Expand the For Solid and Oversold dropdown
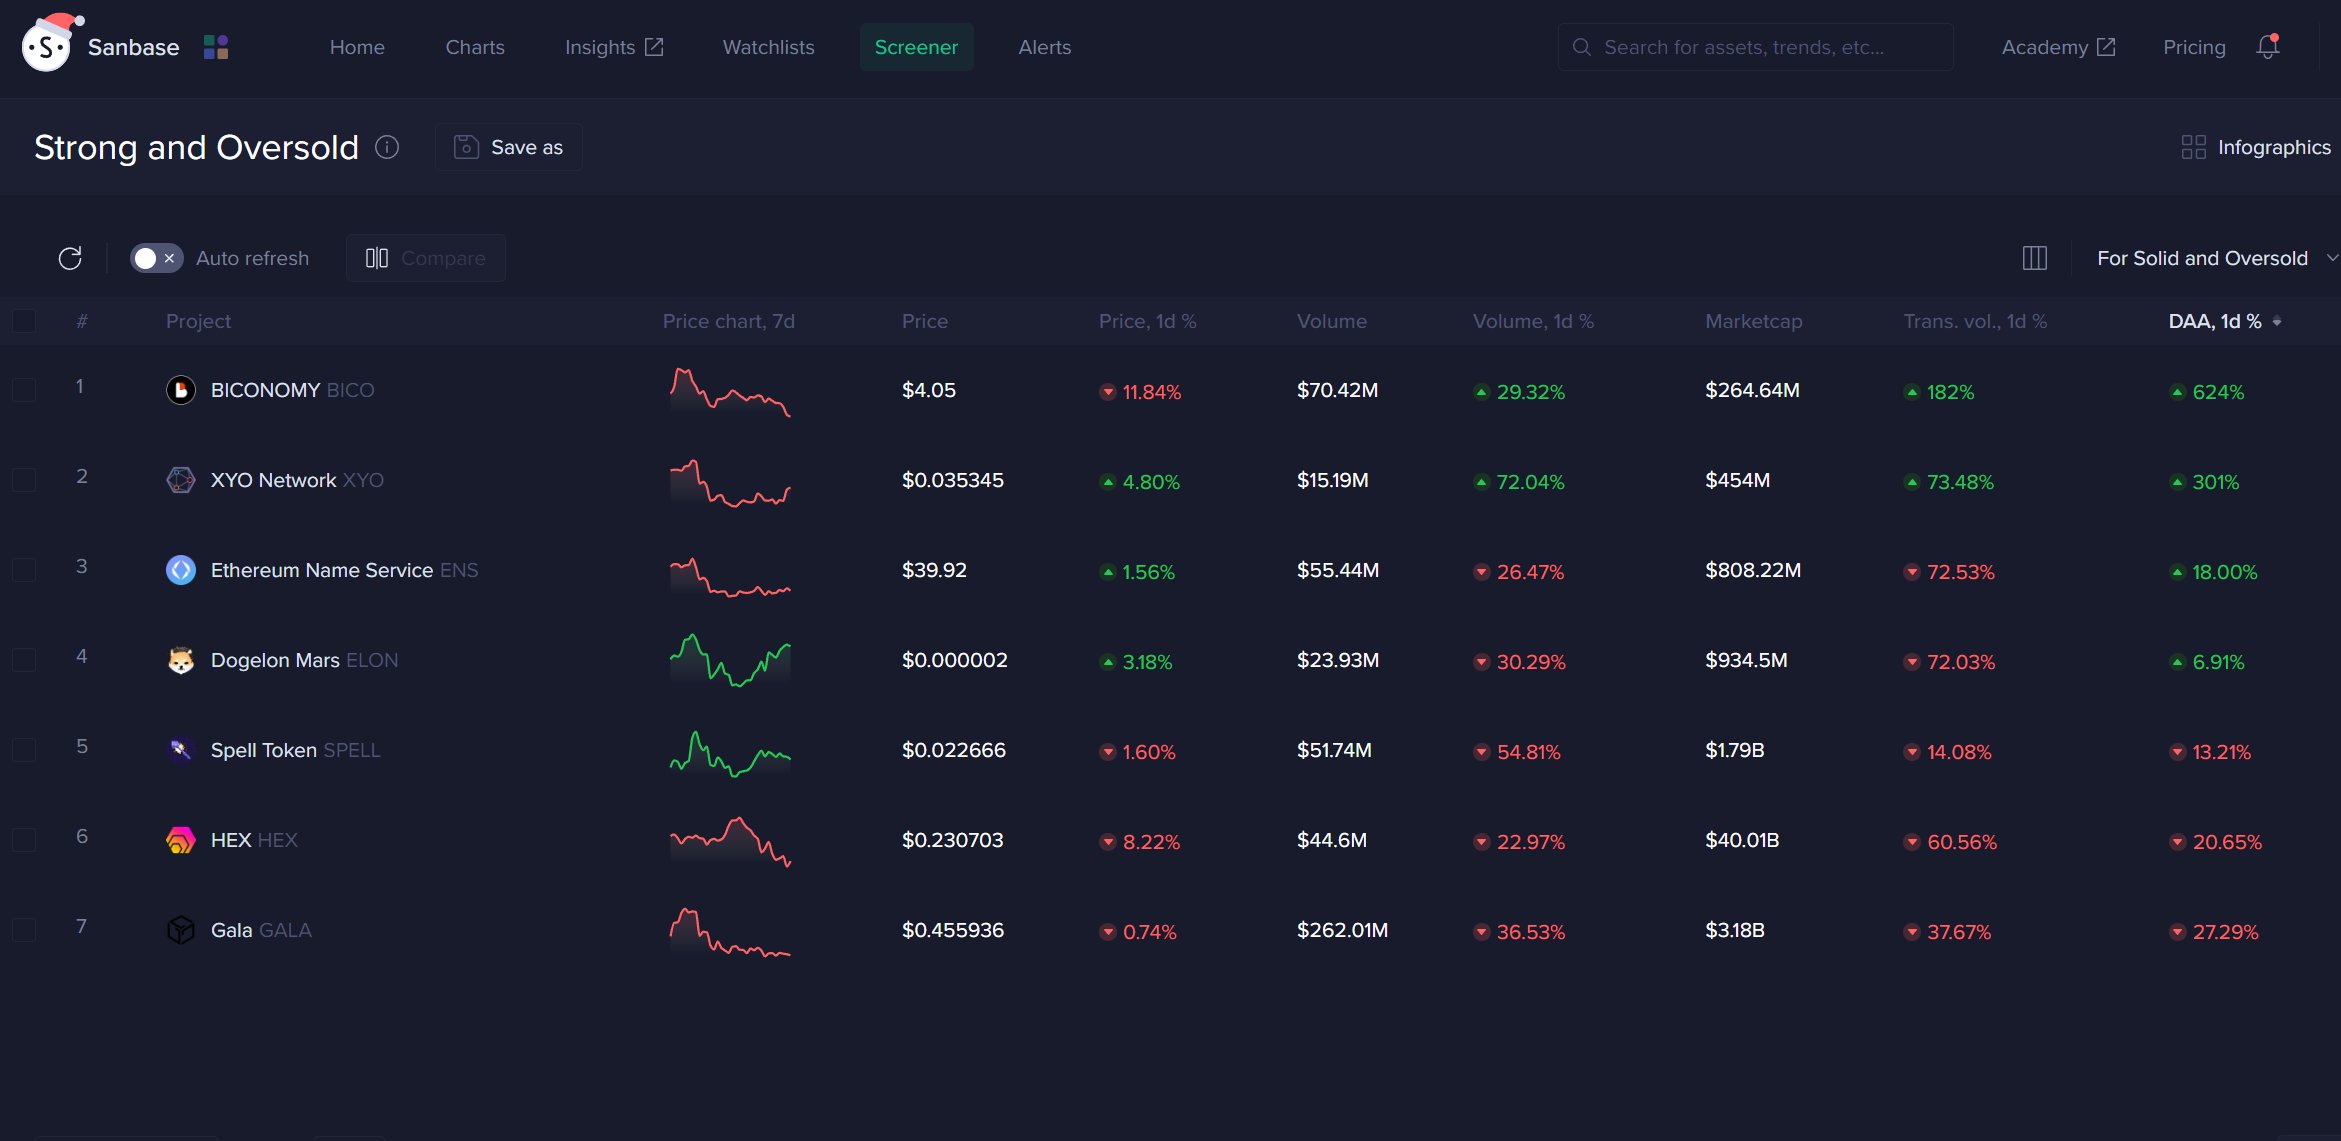The width and height of the screenshot is (2341, 1141). pos(2216,258)
